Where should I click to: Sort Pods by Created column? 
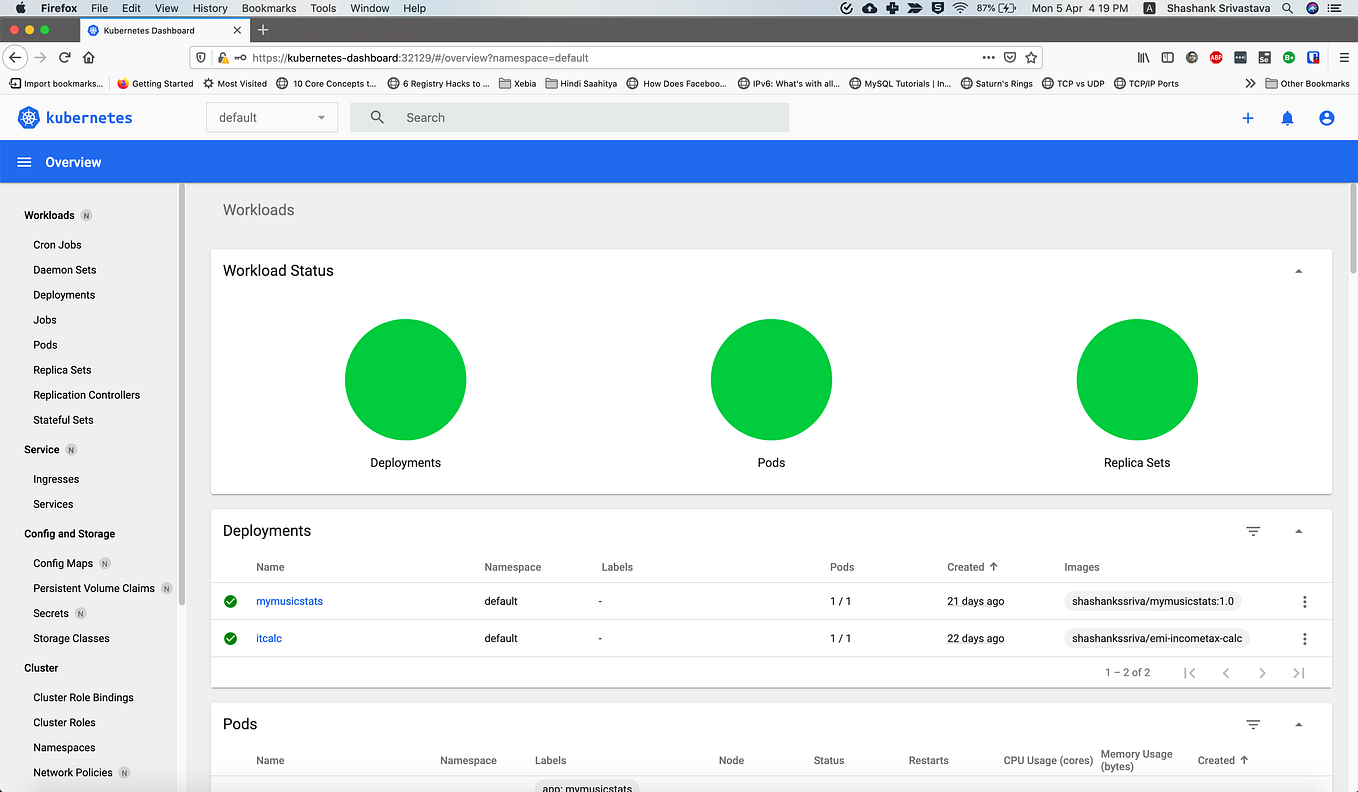[1223, 760]
